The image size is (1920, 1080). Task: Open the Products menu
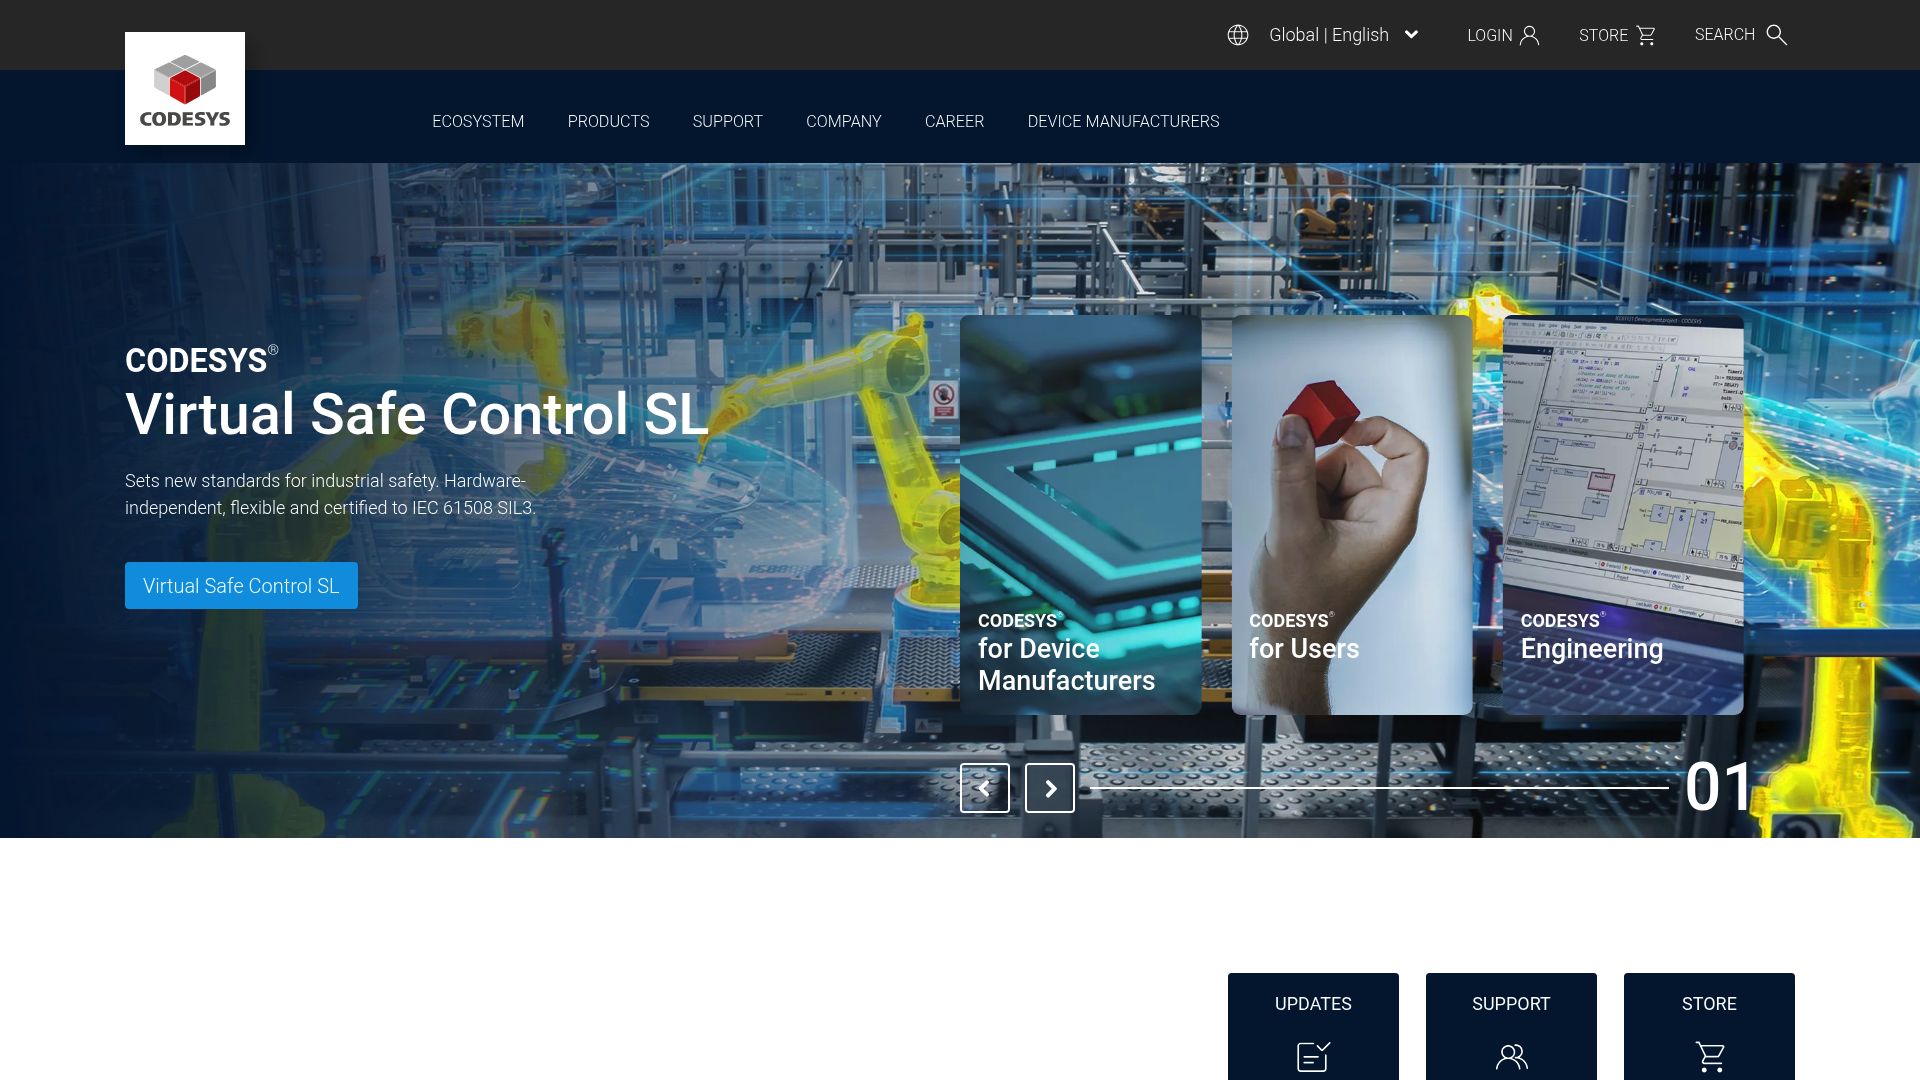coord(608,121)
